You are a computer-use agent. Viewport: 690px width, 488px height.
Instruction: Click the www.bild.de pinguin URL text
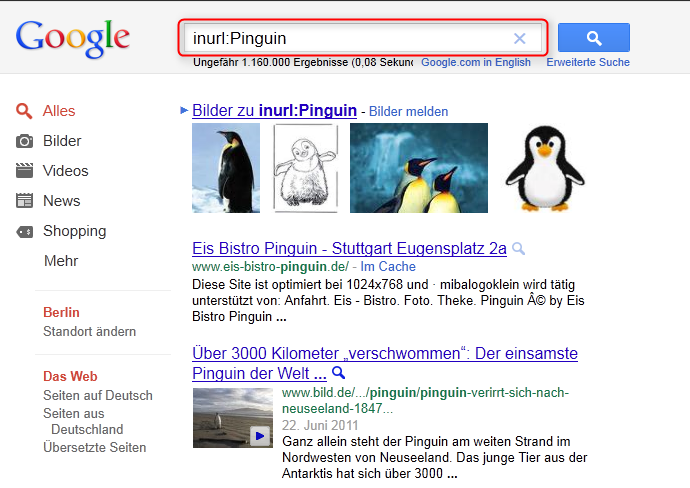426,400
